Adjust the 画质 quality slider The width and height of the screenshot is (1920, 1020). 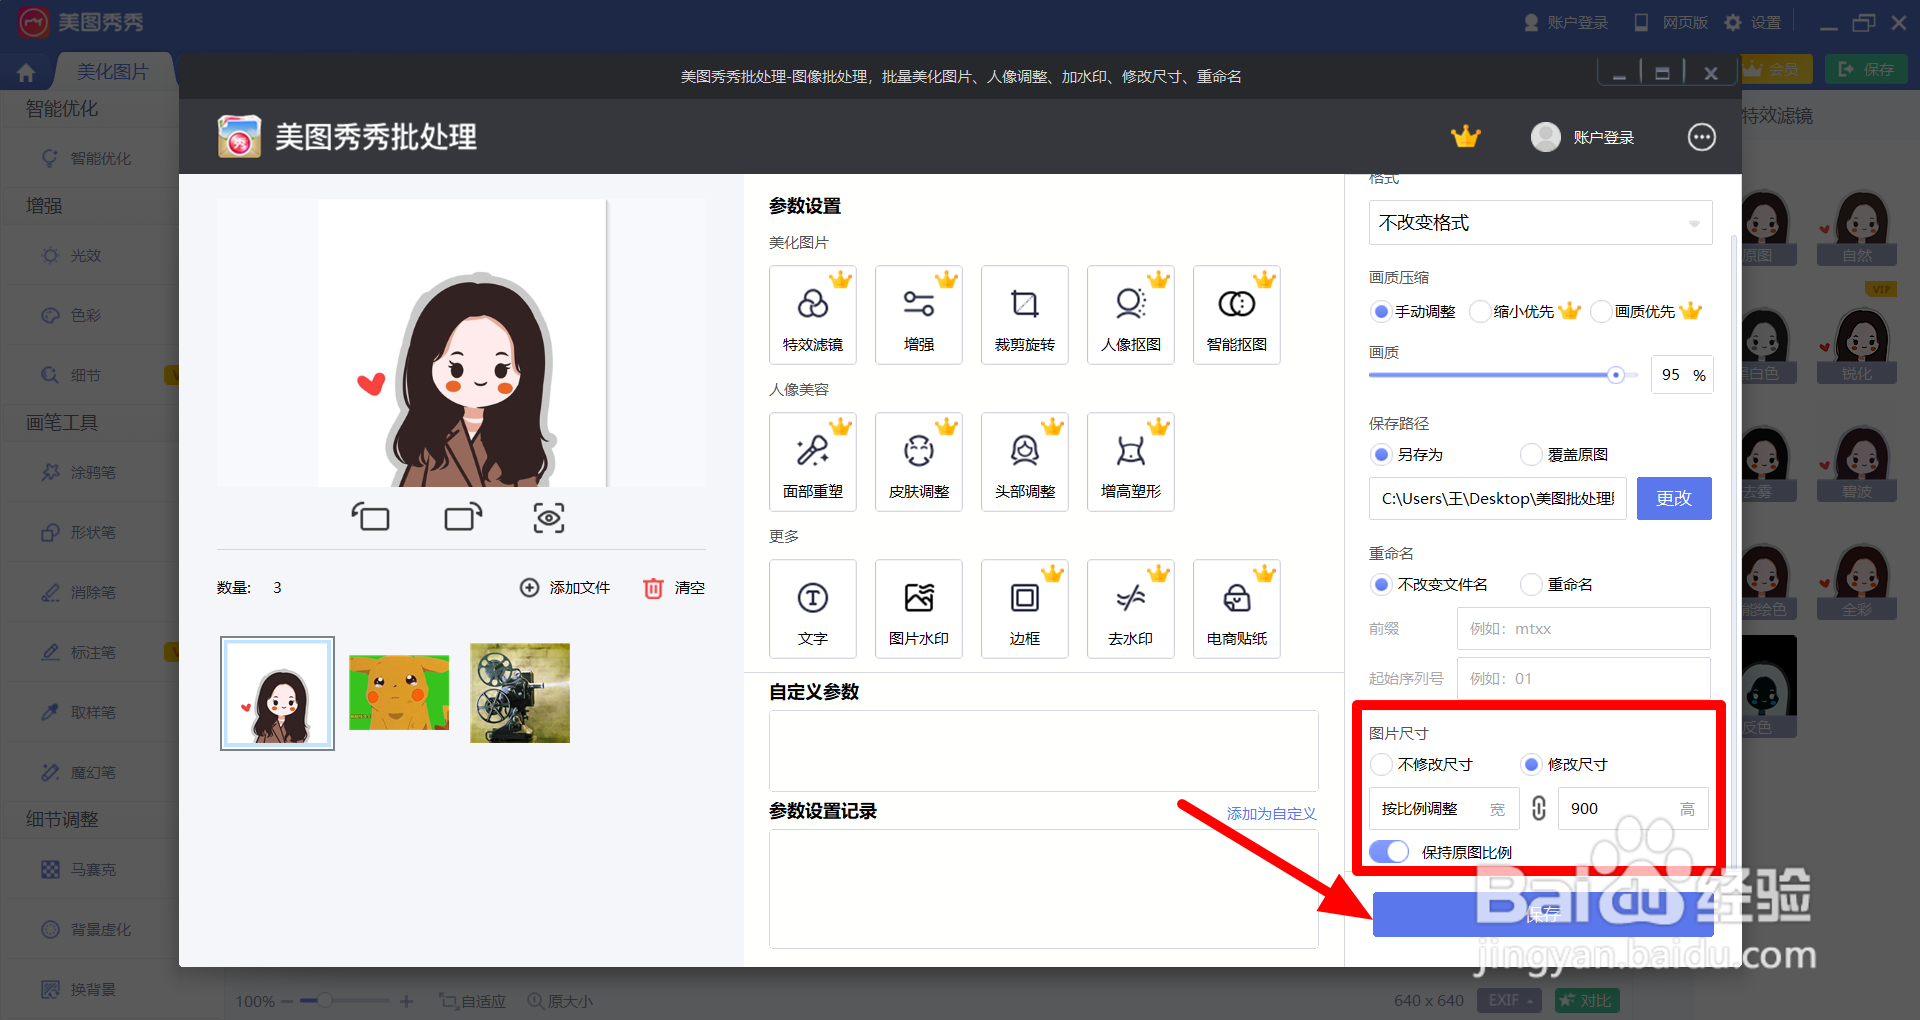click(1502, 375)
